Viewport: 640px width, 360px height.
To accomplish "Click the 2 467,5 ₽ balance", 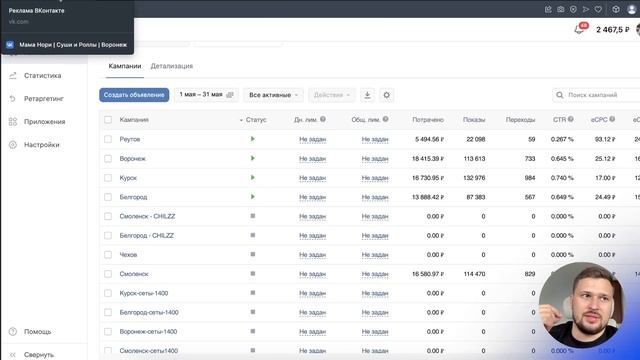I will [613, 29].
